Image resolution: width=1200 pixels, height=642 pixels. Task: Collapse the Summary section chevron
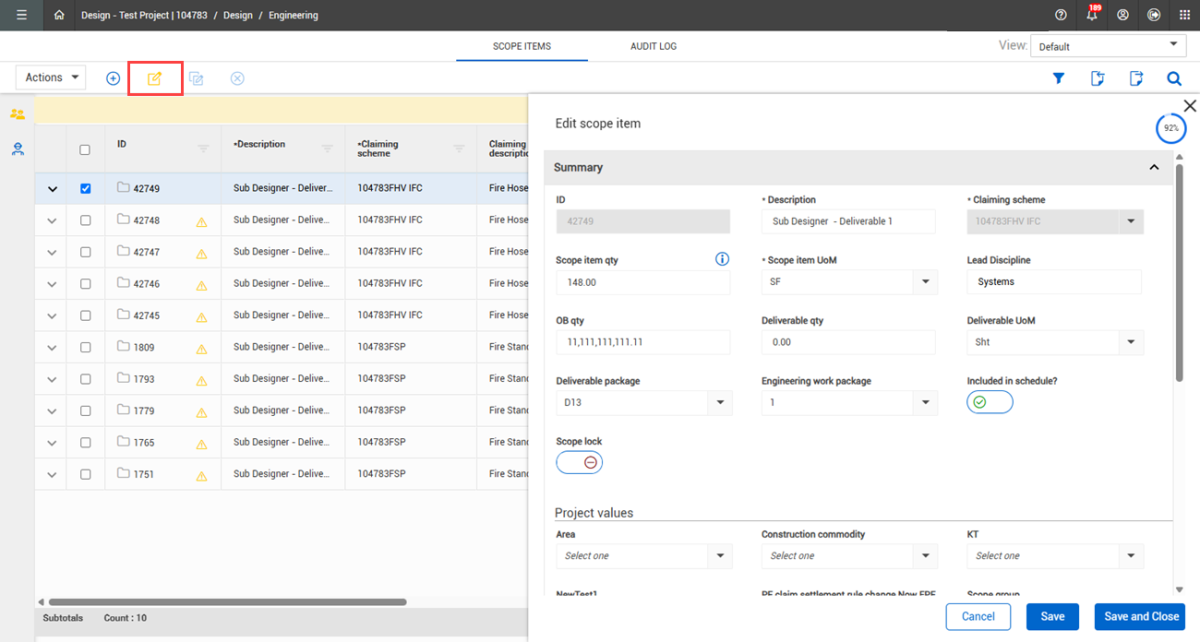(x=1154, y=168)
